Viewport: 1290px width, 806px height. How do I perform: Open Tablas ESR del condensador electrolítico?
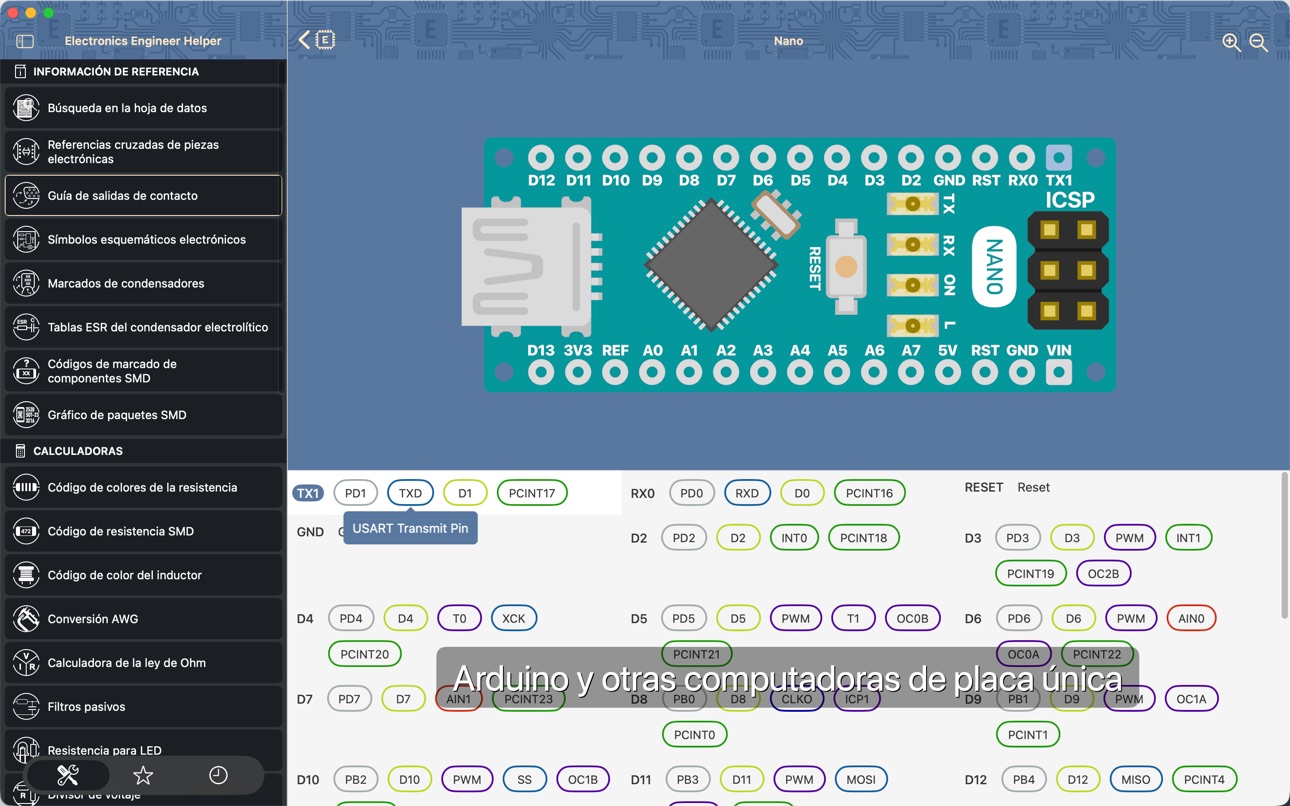(143, 327)
